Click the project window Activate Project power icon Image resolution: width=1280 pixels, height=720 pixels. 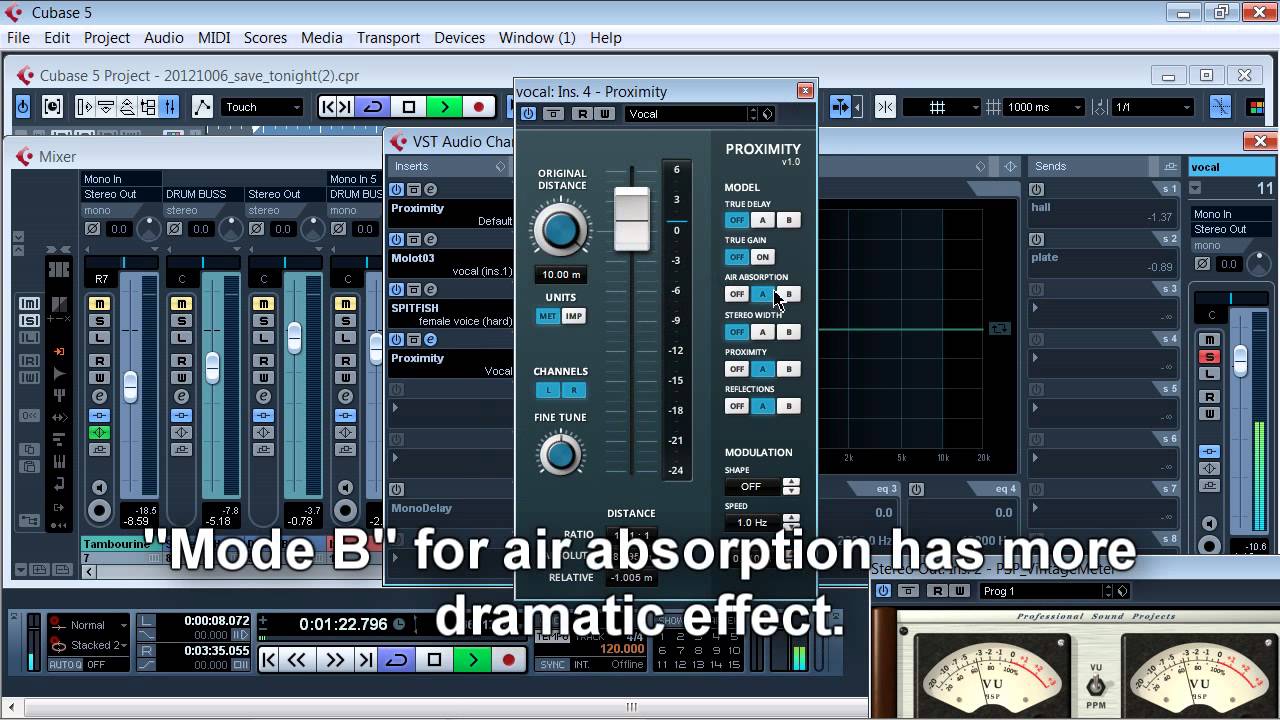click(23, 106)
